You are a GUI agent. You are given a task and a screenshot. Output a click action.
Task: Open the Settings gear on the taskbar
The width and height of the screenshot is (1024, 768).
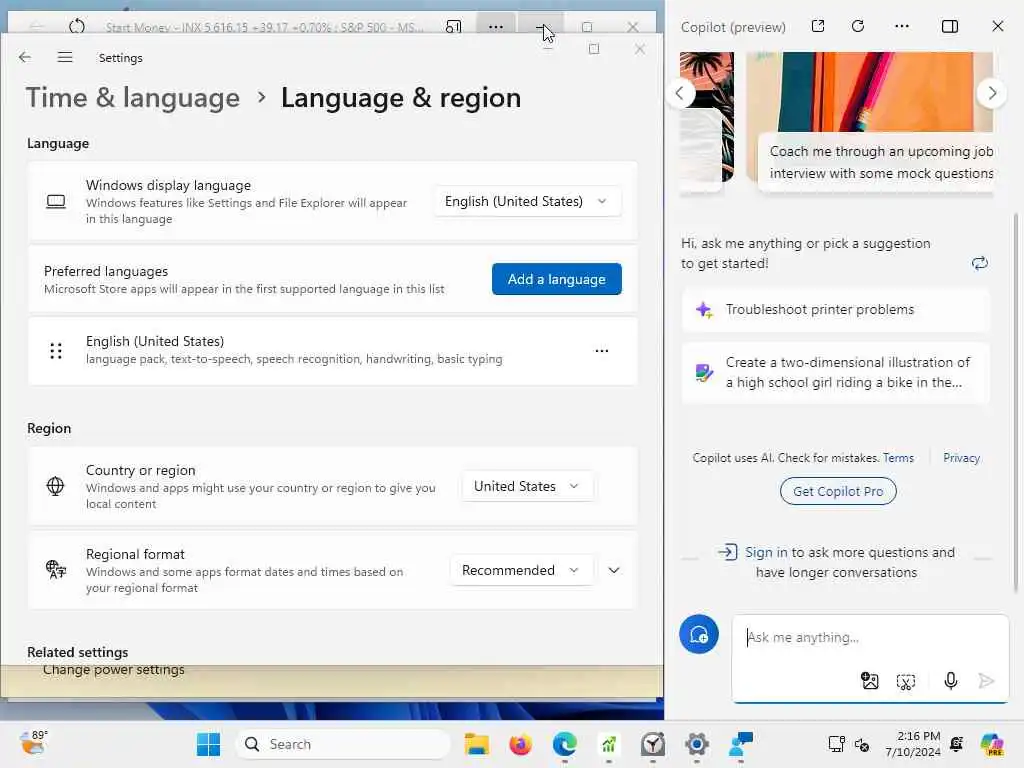[x=697, y=744]
